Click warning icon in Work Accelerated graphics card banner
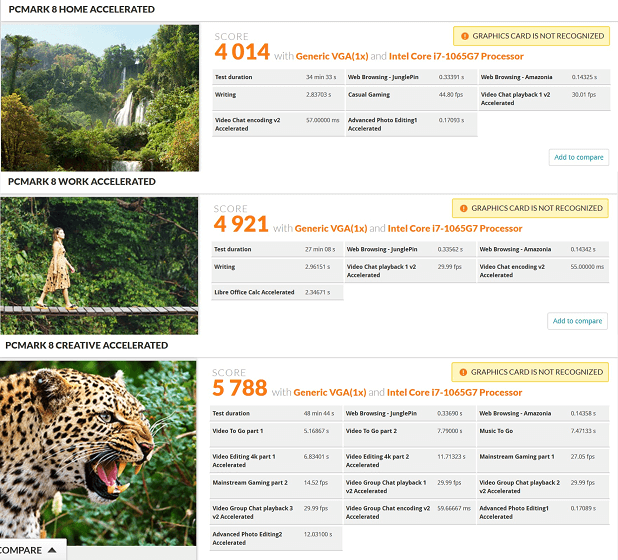 (464, 208)
